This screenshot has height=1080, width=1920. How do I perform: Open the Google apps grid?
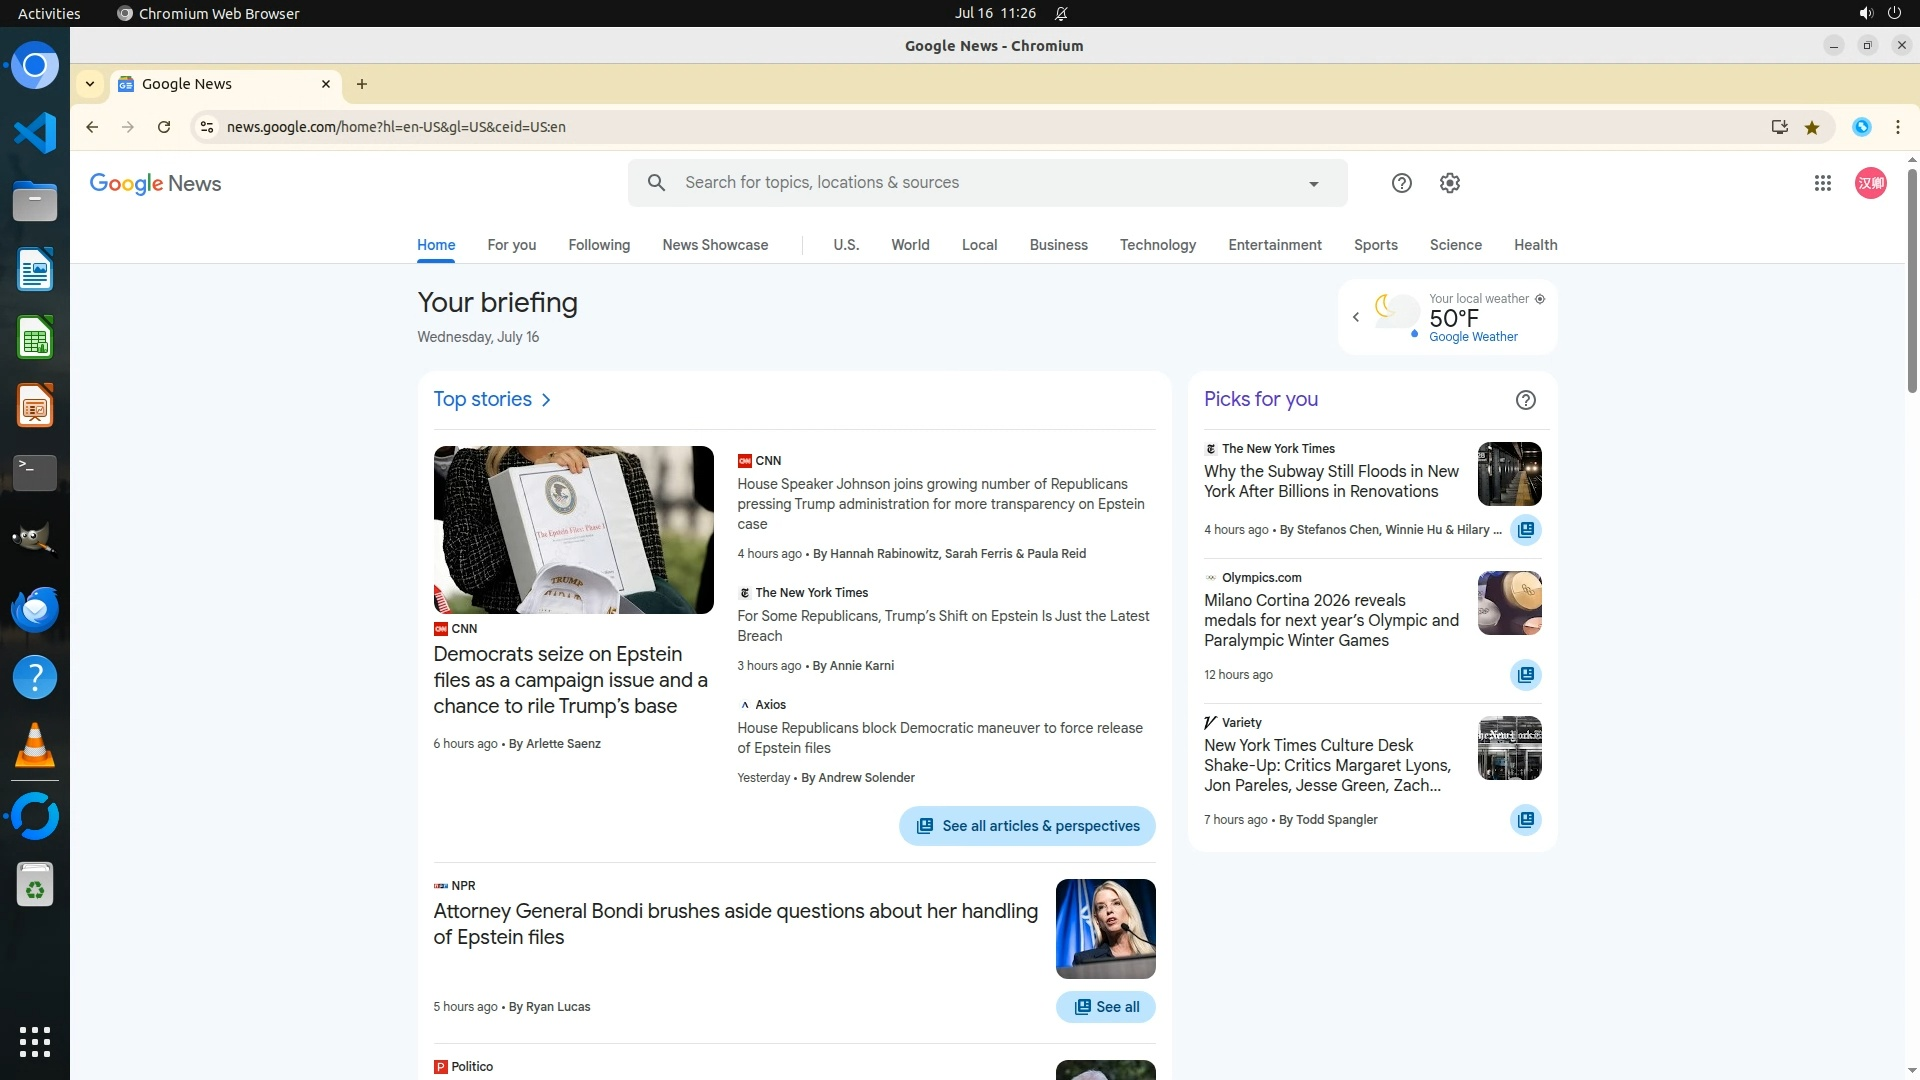point(1822,183)
